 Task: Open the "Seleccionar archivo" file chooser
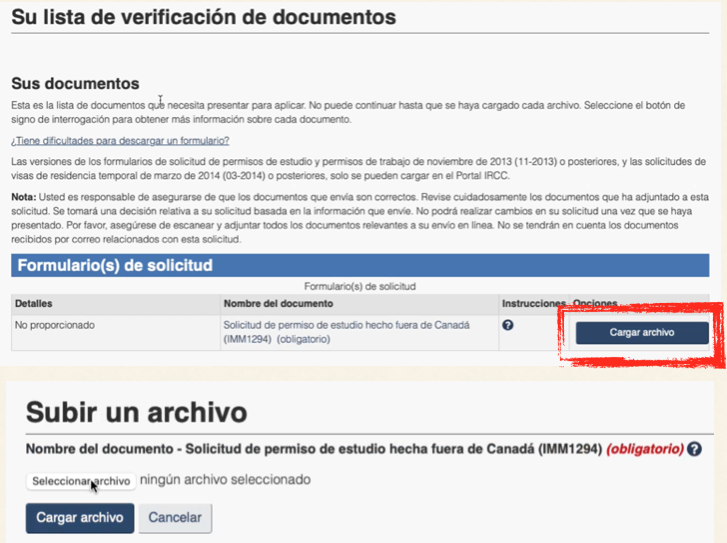80,481
